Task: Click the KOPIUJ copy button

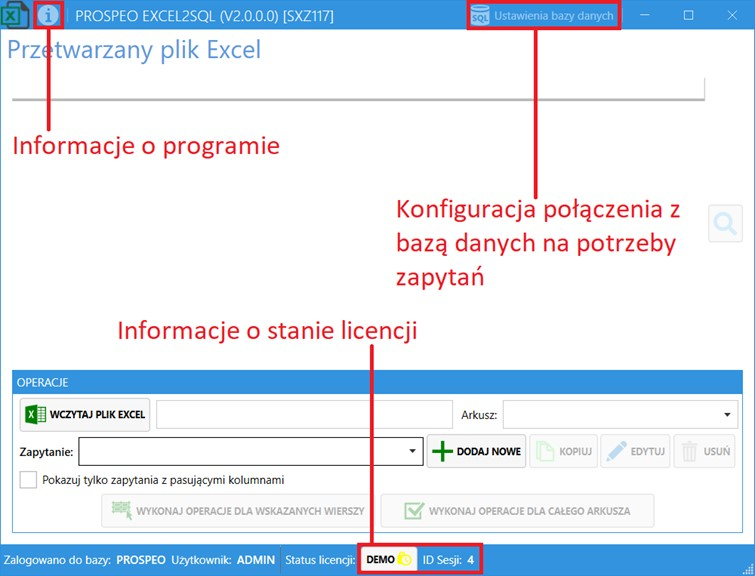Action: [562, 452]
